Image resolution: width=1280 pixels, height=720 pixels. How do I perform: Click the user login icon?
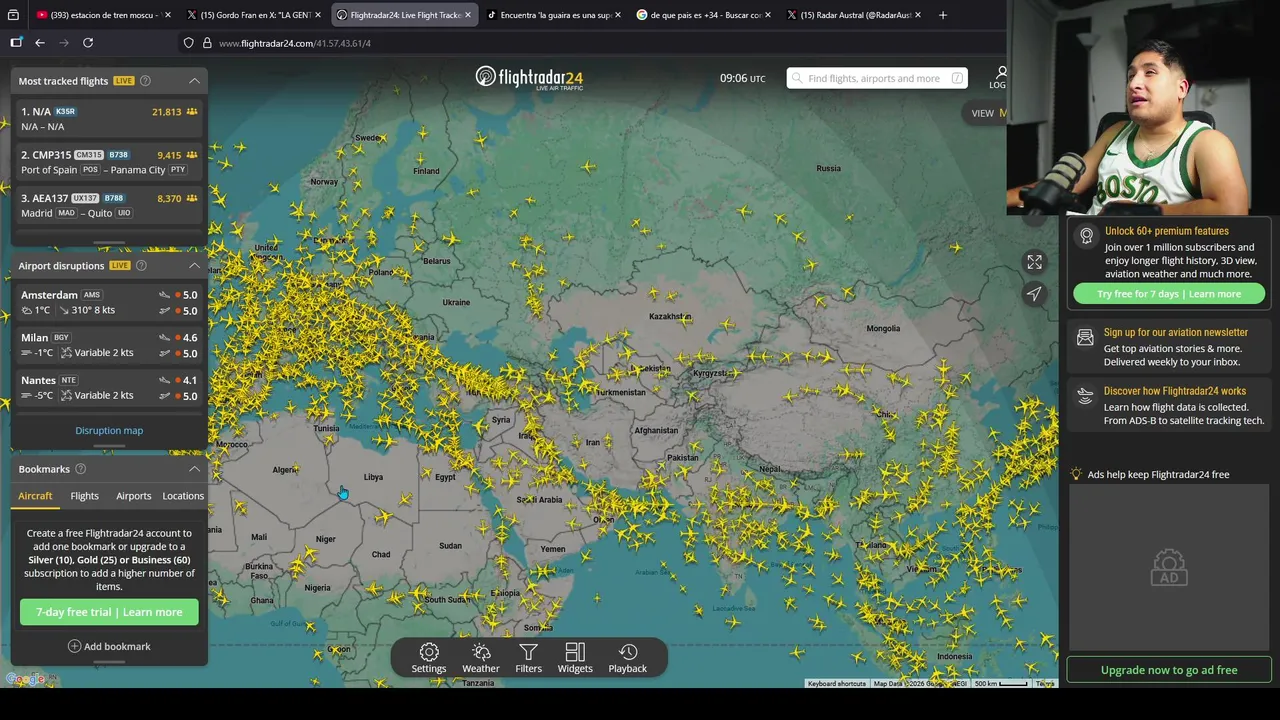[1000, 73]
